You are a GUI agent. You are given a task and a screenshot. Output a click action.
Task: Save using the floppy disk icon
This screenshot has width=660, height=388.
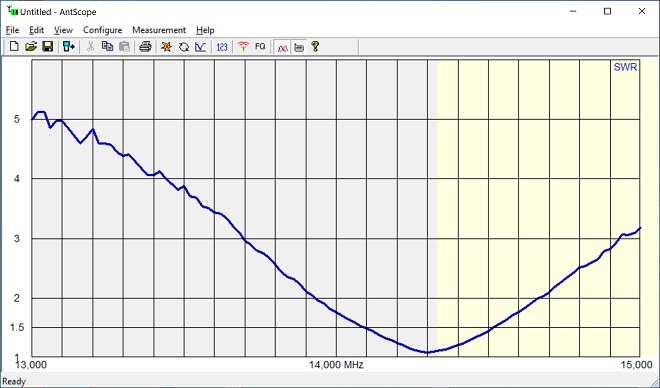tap(48, 47)
